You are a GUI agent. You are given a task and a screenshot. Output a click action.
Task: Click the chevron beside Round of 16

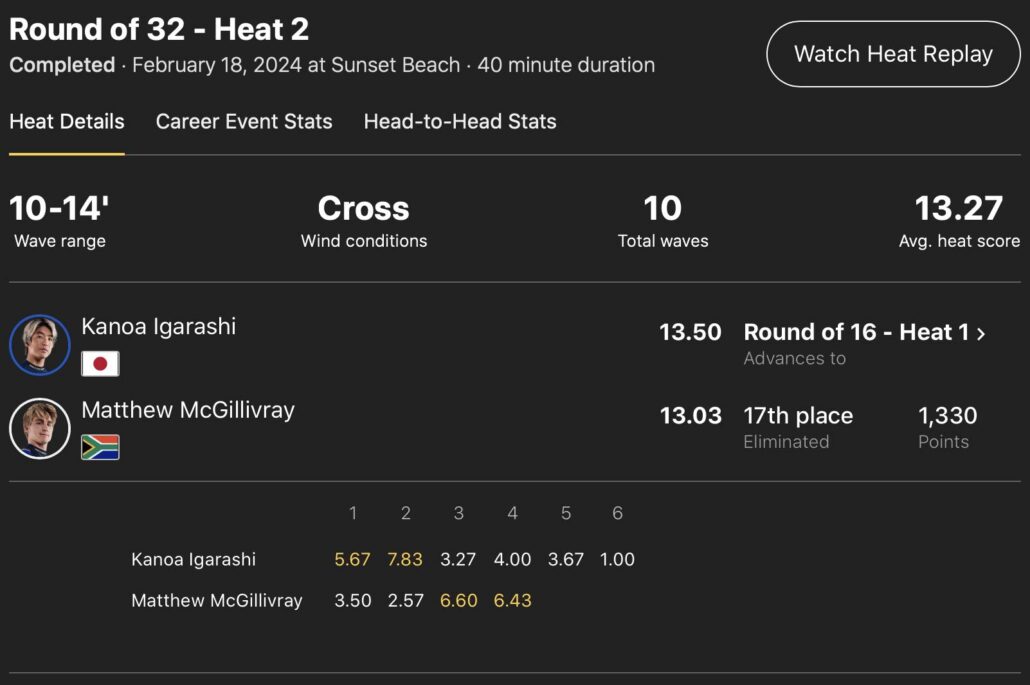pyautogui.click(x=981, y=334)
